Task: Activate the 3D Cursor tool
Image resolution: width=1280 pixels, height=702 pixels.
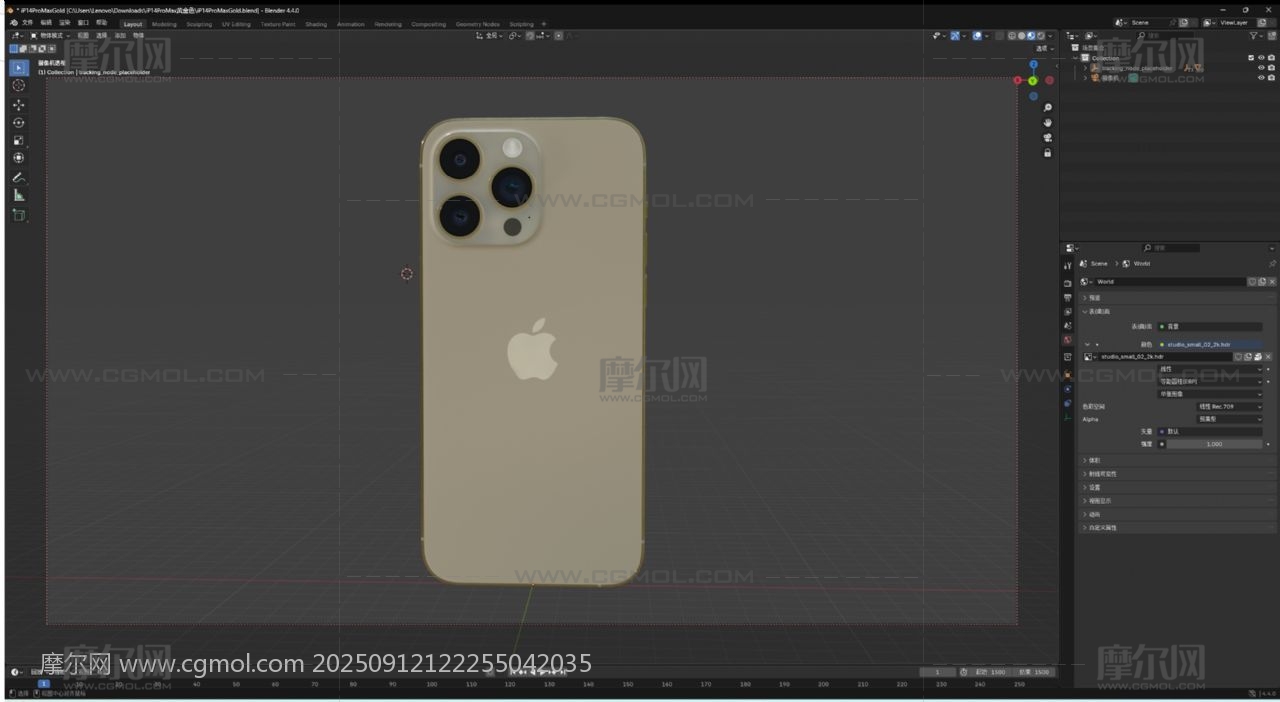Action: [18, 85]
